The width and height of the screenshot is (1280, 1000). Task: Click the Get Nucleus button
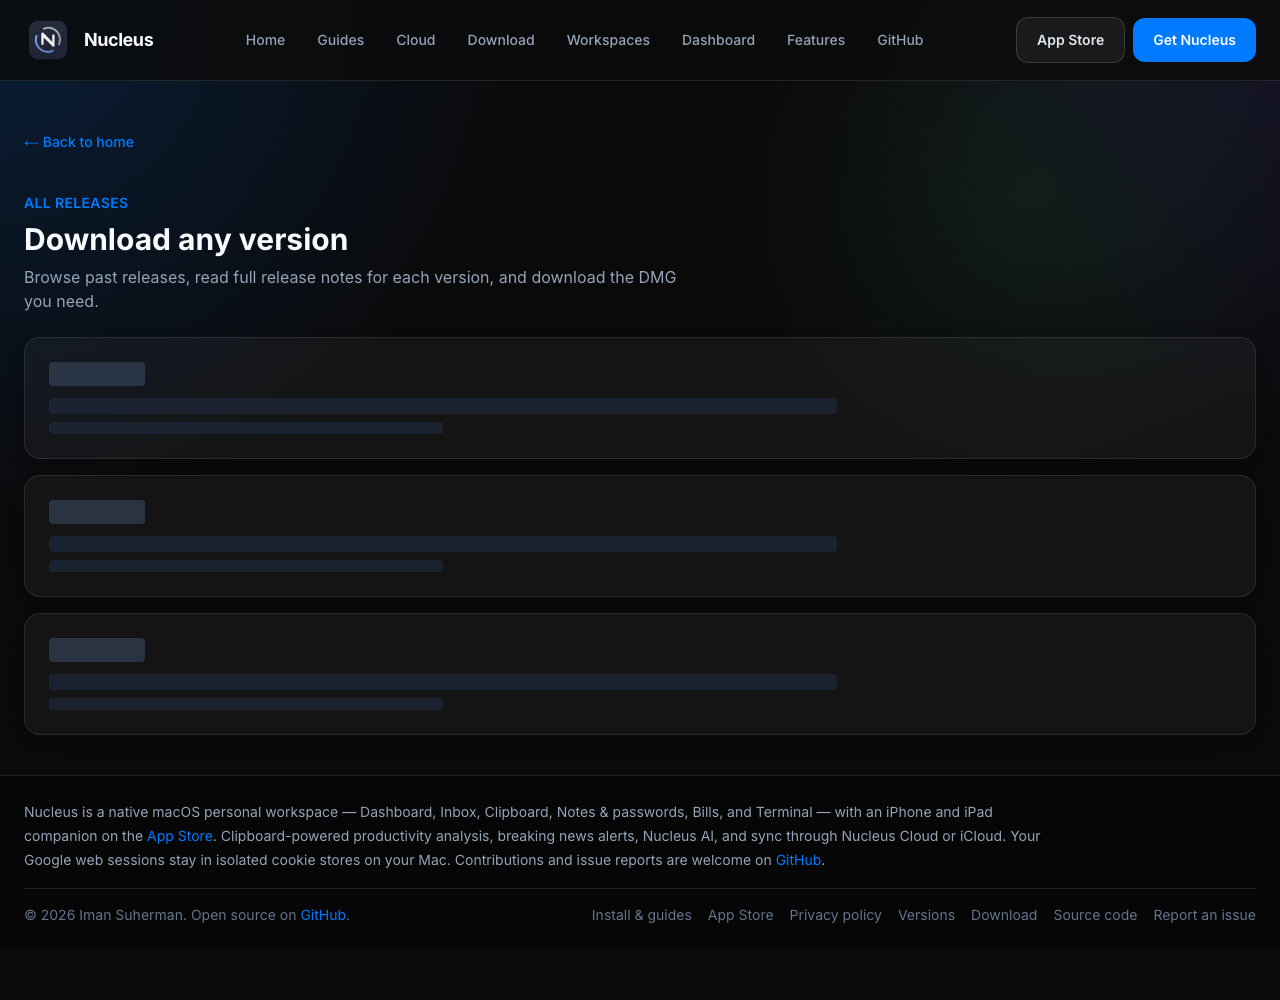click(x=1194, y=40)
